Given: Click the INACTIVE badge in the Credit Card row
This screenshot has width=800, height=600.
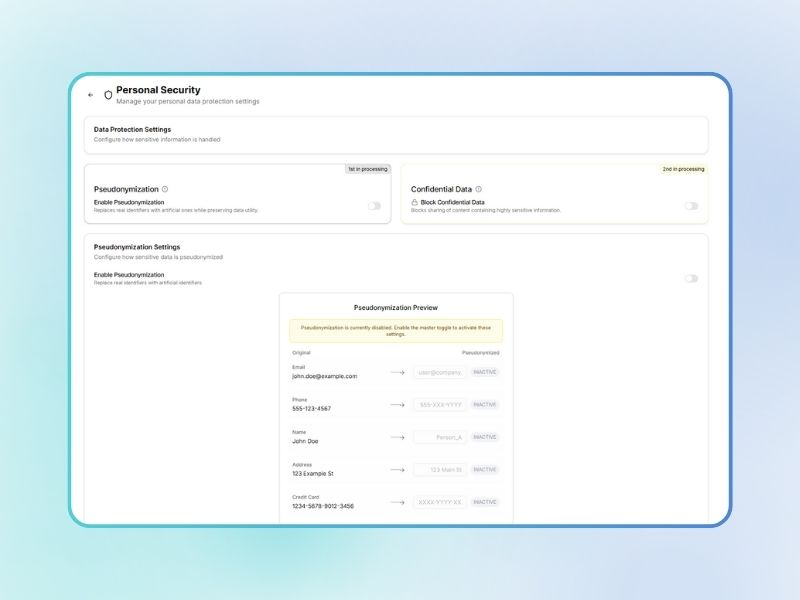Looking at the screenshot, I should (485, 502).
